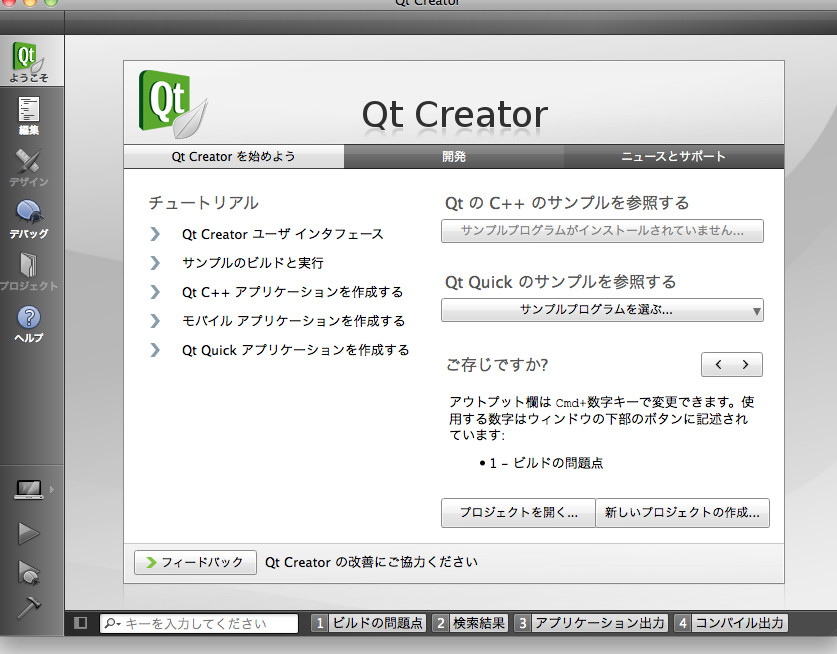Open the プロジェクト projects mode

tap(28, 271)
